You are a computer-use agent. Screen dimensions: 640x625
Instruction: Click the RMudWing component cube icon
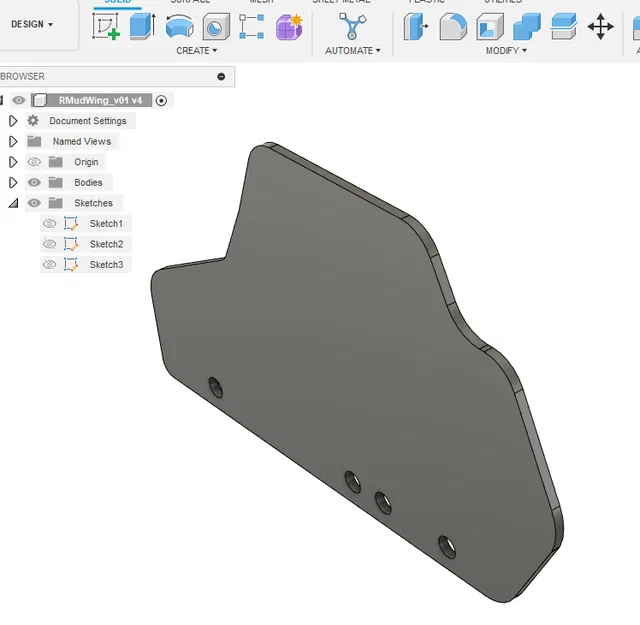40,100
